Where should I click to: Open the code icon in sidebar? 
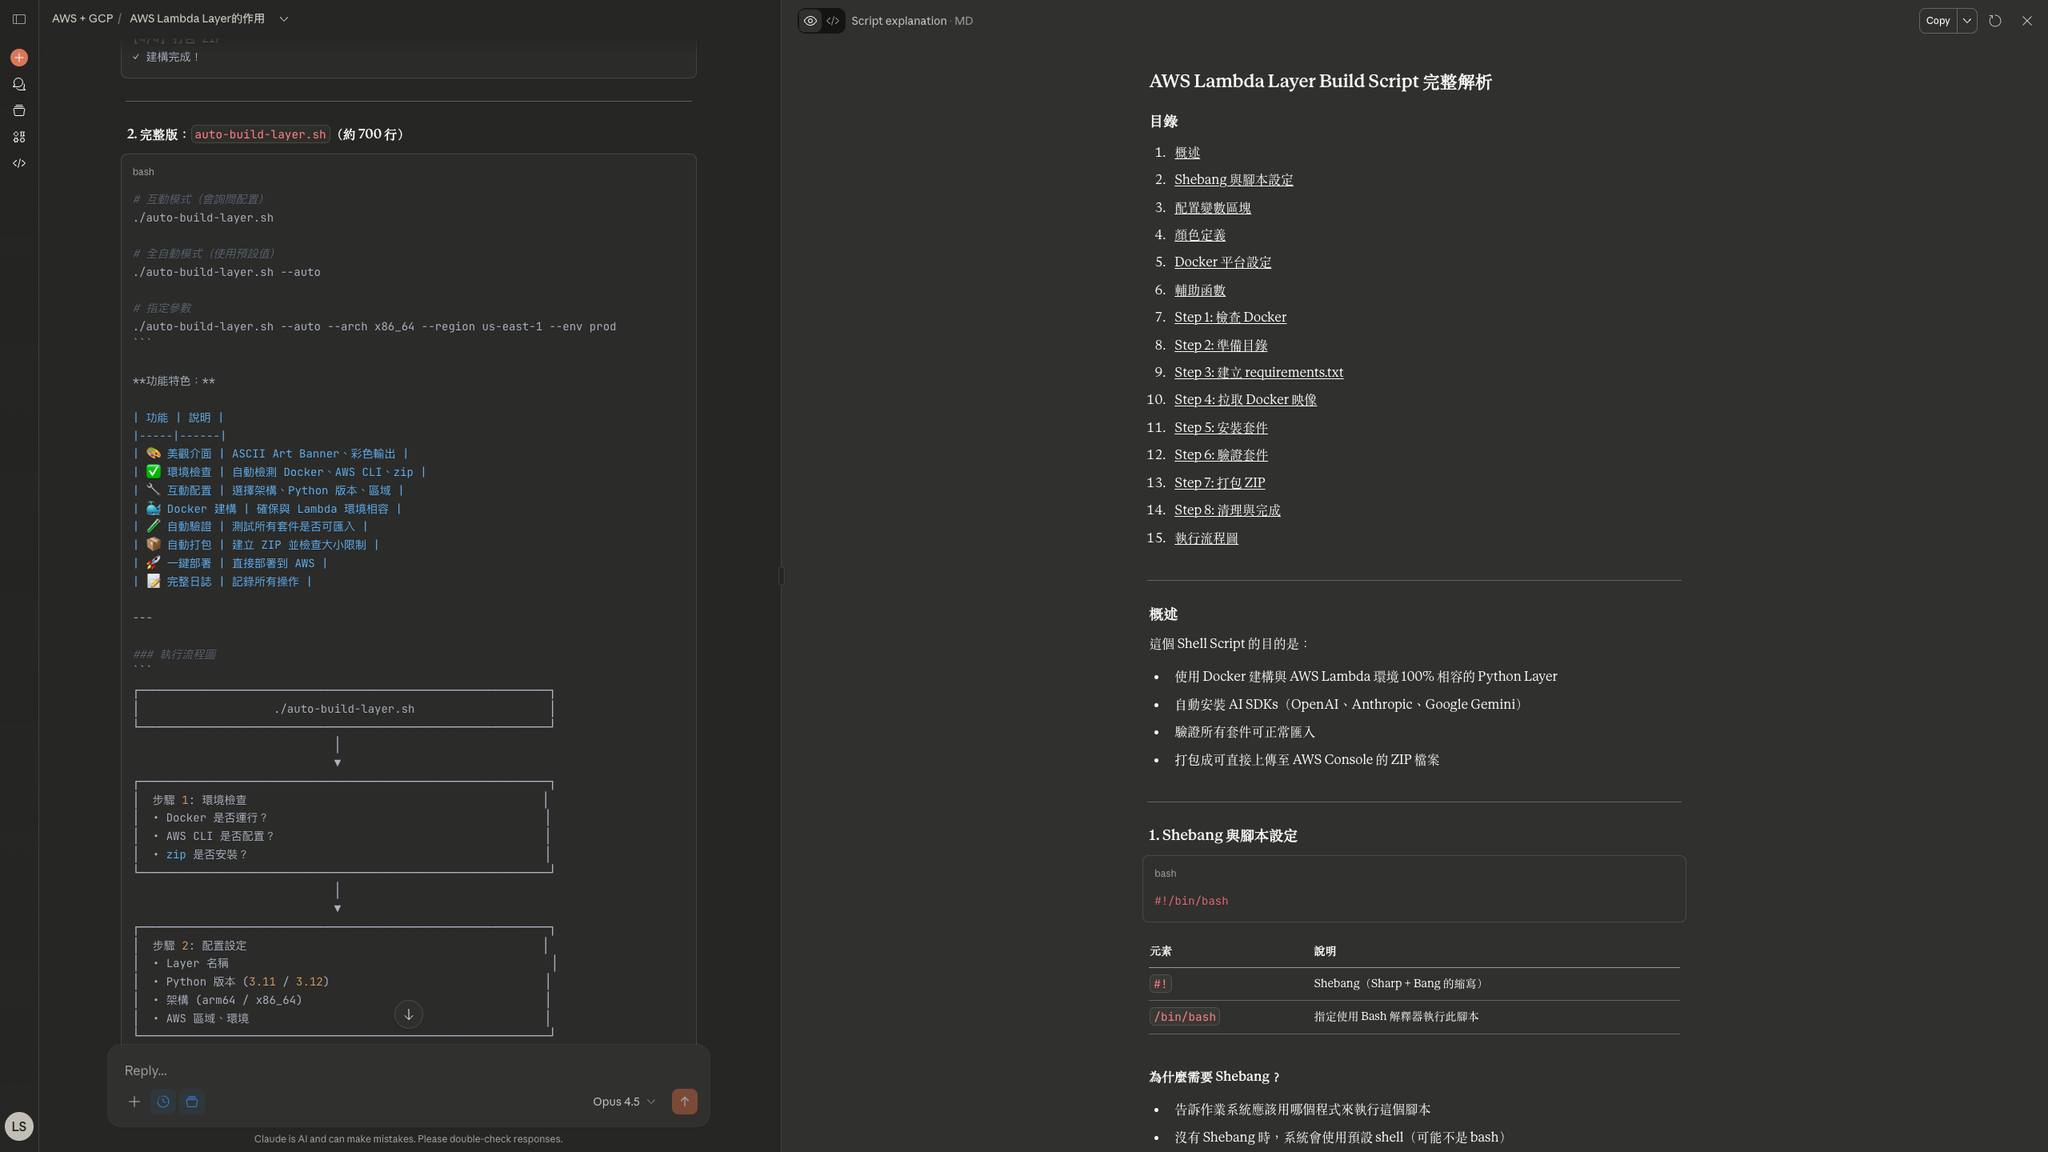19,163
